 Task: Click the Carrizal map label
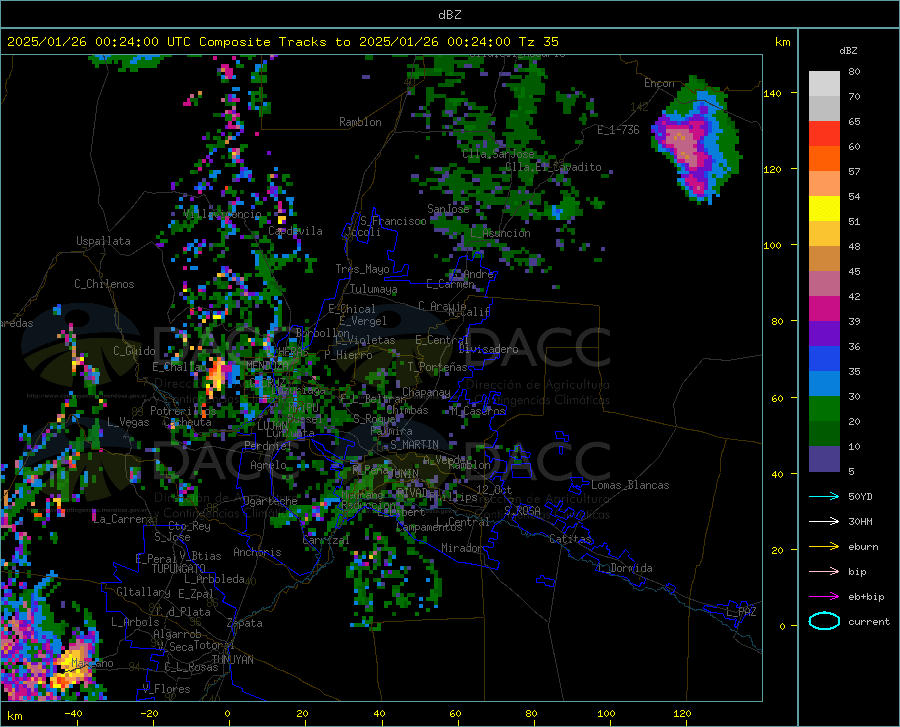325,540
